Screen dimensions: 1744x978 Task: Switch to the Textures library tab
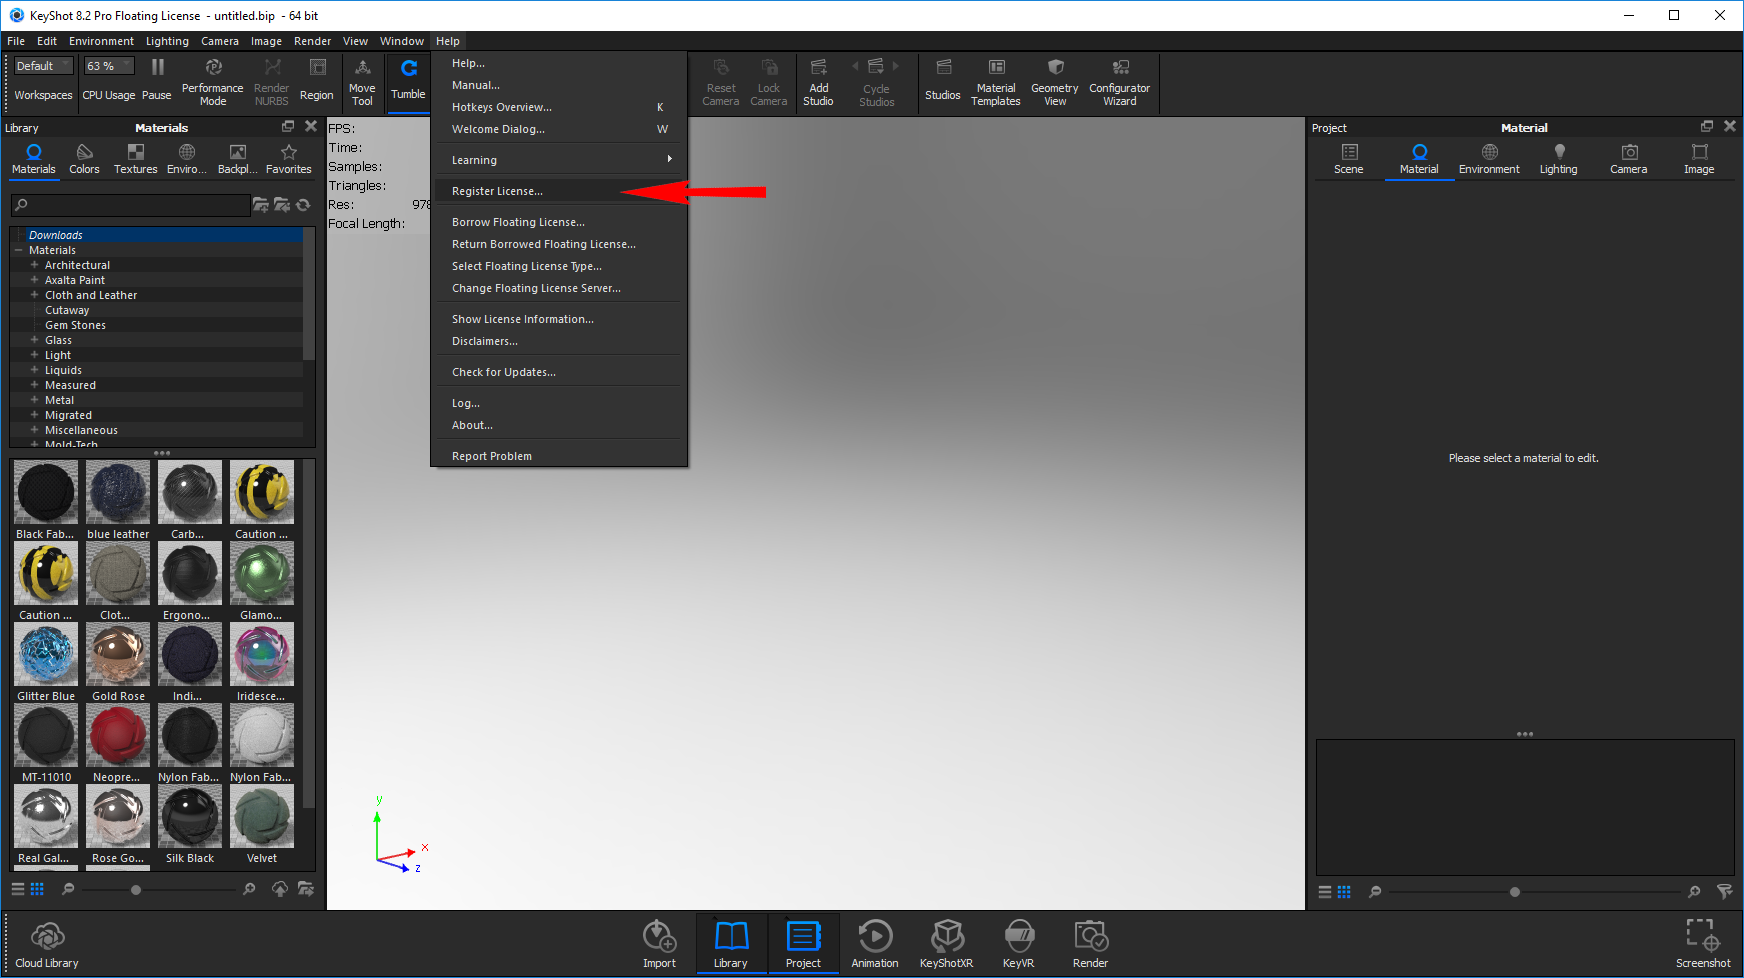point(135,158)
